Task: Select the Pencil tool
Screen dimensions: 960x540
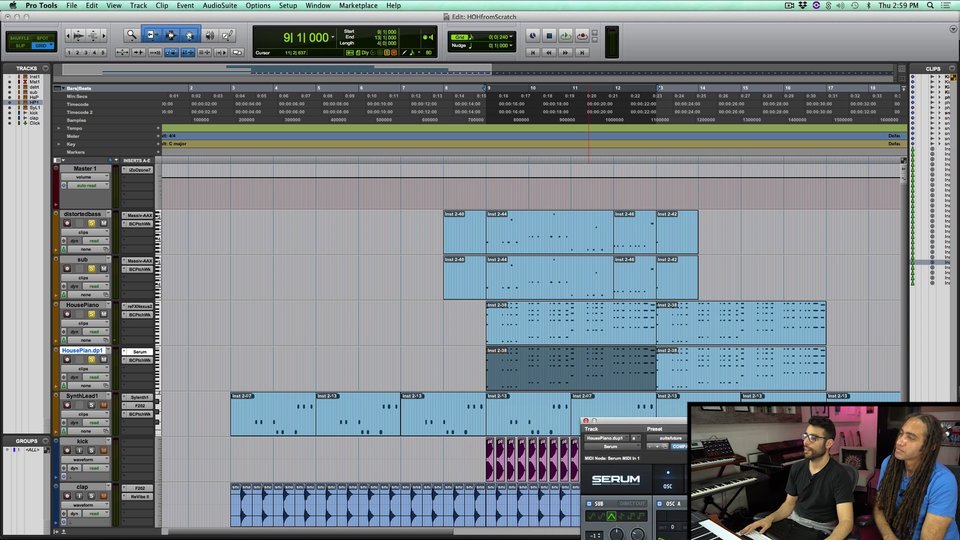Action: coord(228,36)
